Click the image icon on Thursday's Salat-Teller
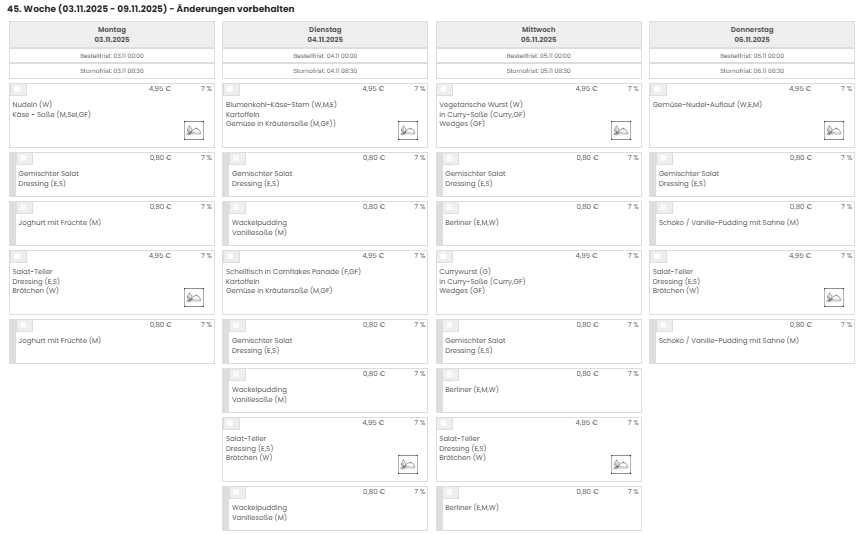This screenshot has height=534, width=859. pos(834,297)
